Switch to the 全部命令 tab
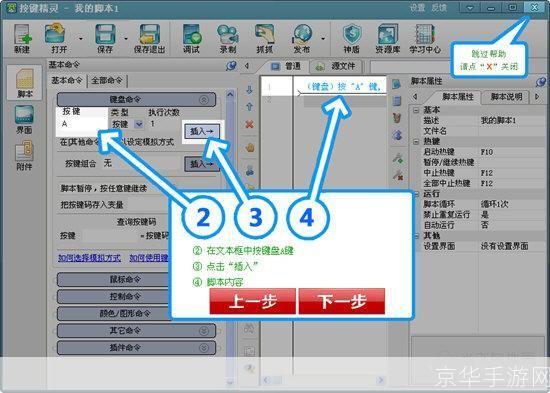This screenshot has height=393, width=550. 107,81
